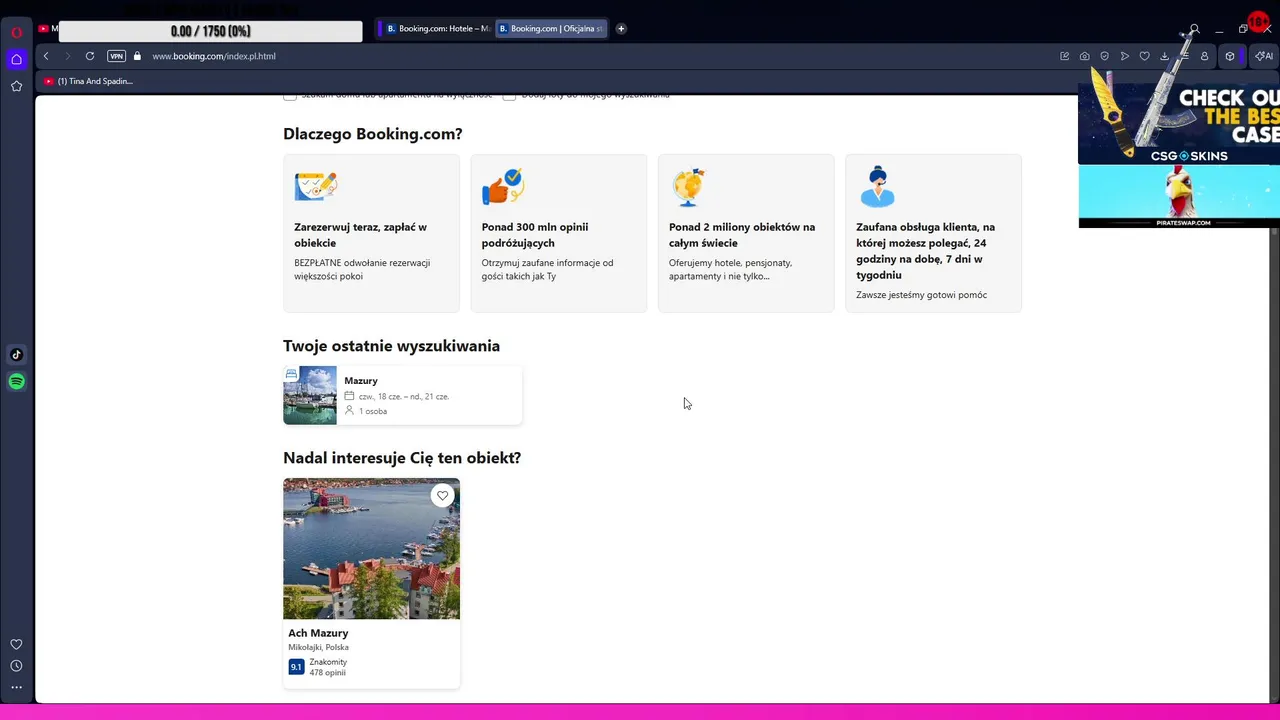
Task: Open the downloads arrow icon
Action: [1164, 56]
